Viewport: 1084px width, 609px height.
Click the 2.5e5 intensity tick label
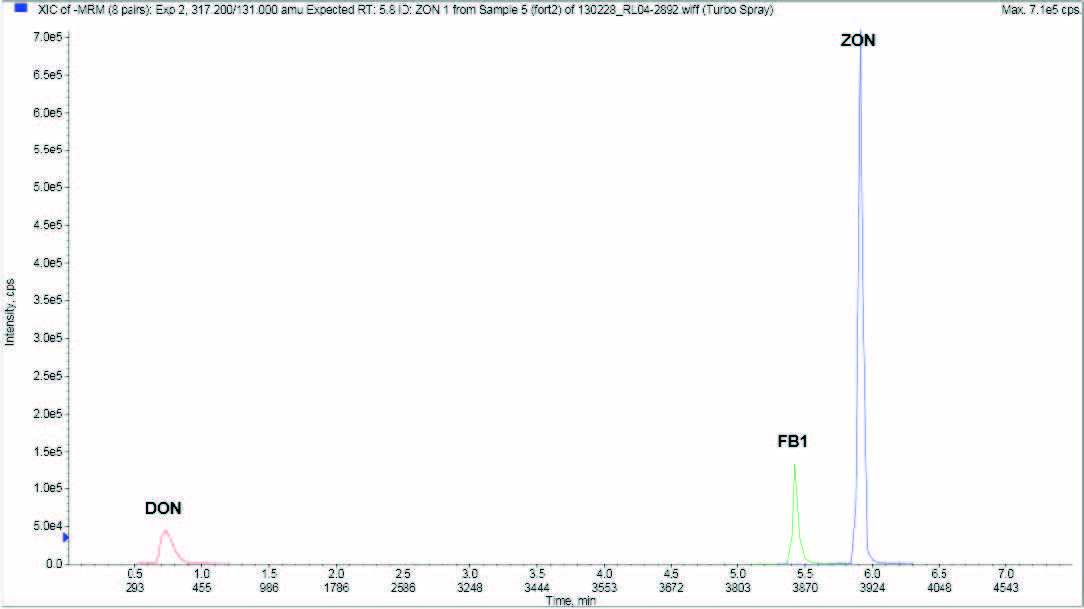pyautogui.click(x=47, y=375)
